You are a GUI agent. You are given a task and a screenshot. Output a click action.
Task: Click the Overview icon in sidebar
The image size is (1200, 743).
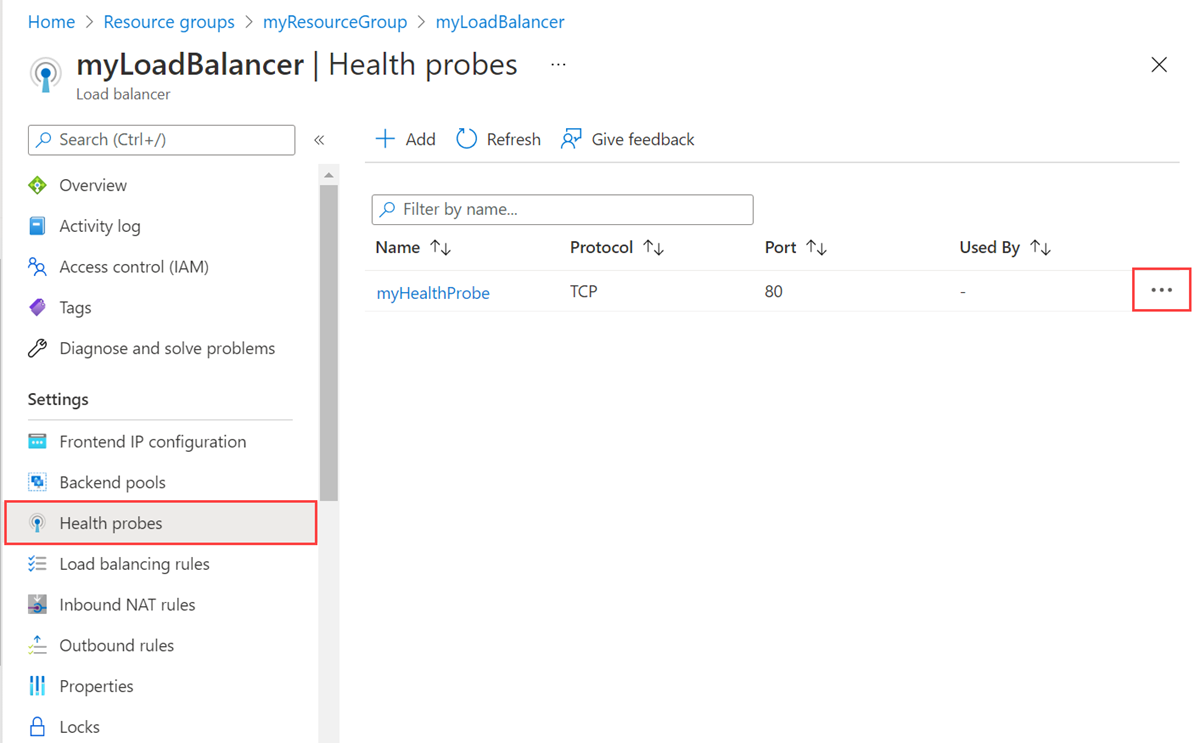point(37,185)
